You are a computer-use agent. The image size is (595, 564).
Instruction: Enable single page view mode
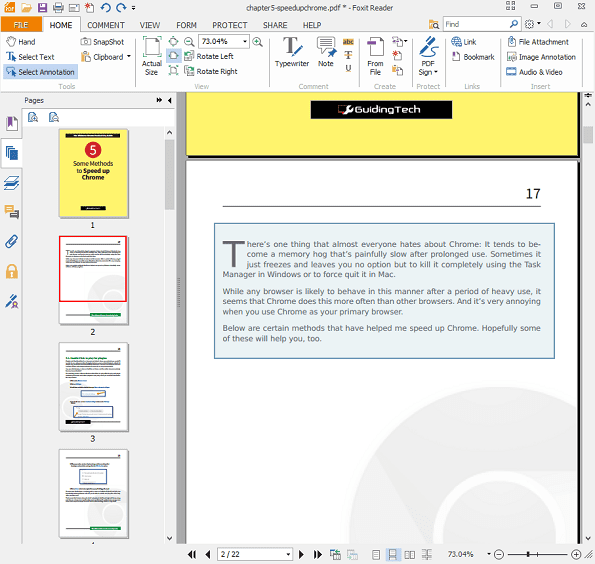click(376, 555)
